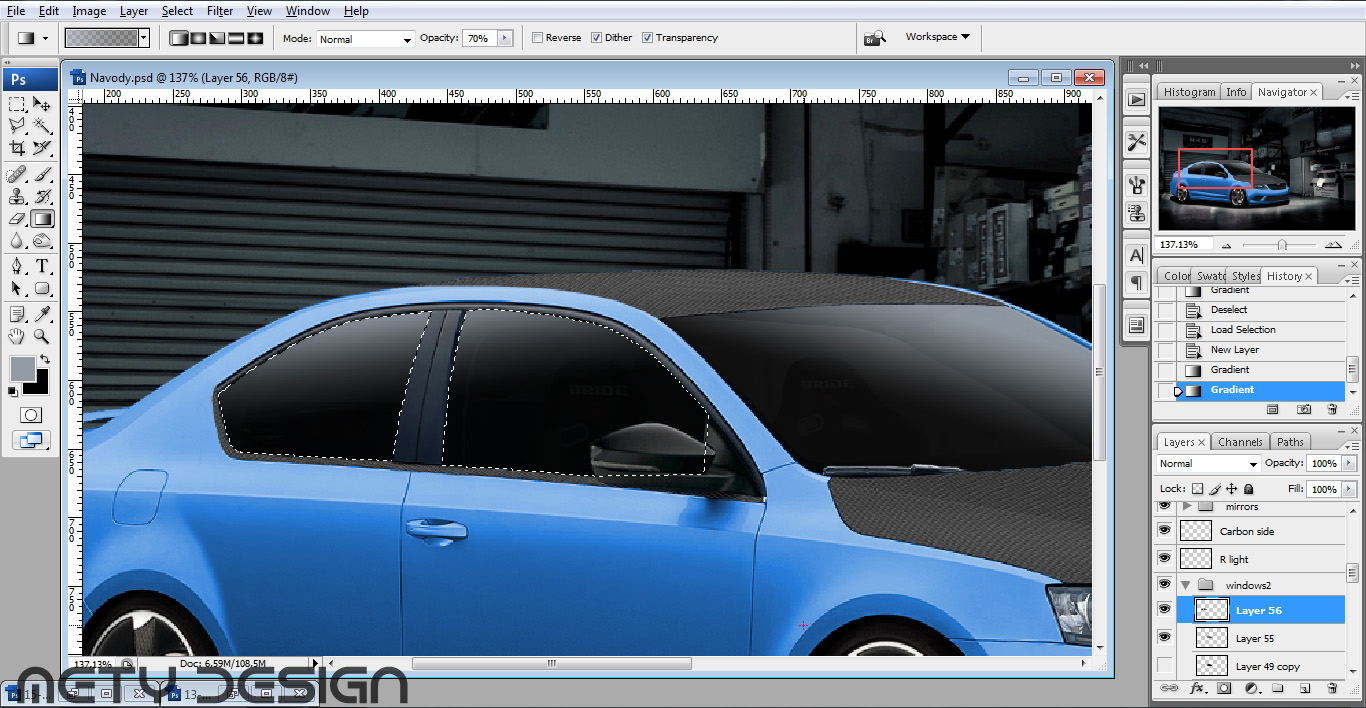Select the Notes tool
The image size is (1366, 708).
(17, 315)
